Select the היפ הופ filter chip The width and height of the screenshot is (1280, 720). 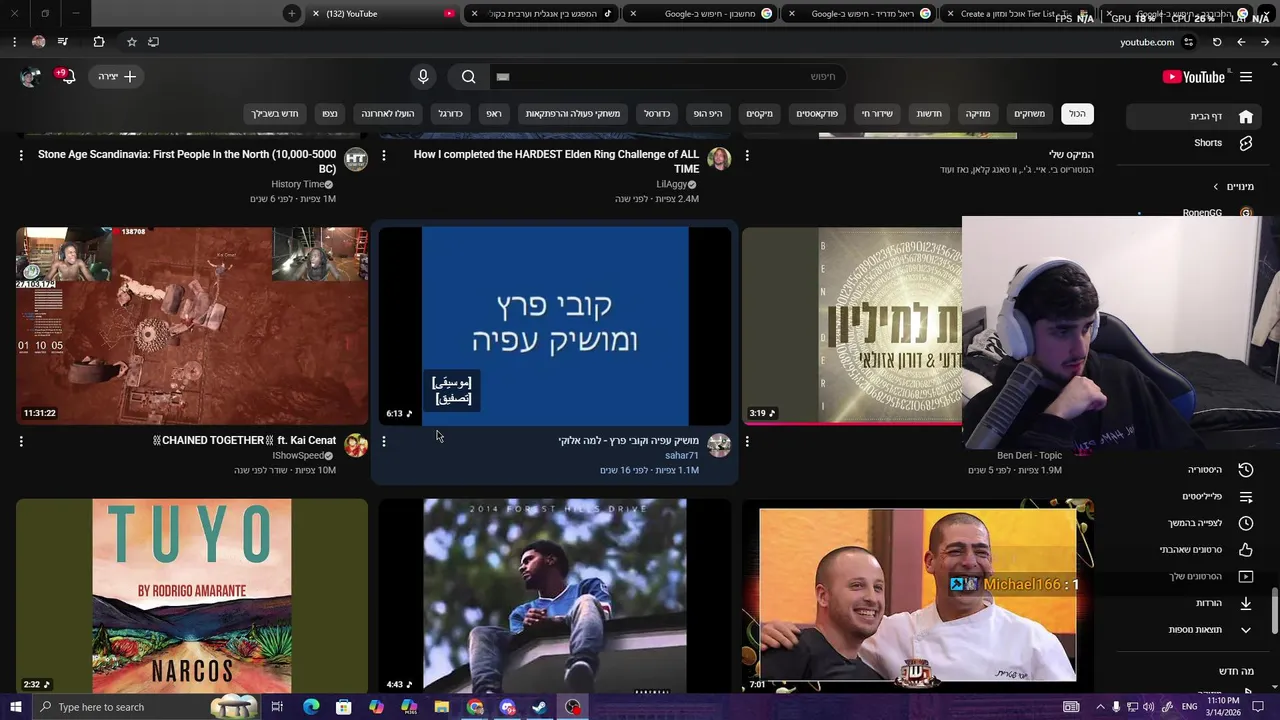[x=708, y=114]
